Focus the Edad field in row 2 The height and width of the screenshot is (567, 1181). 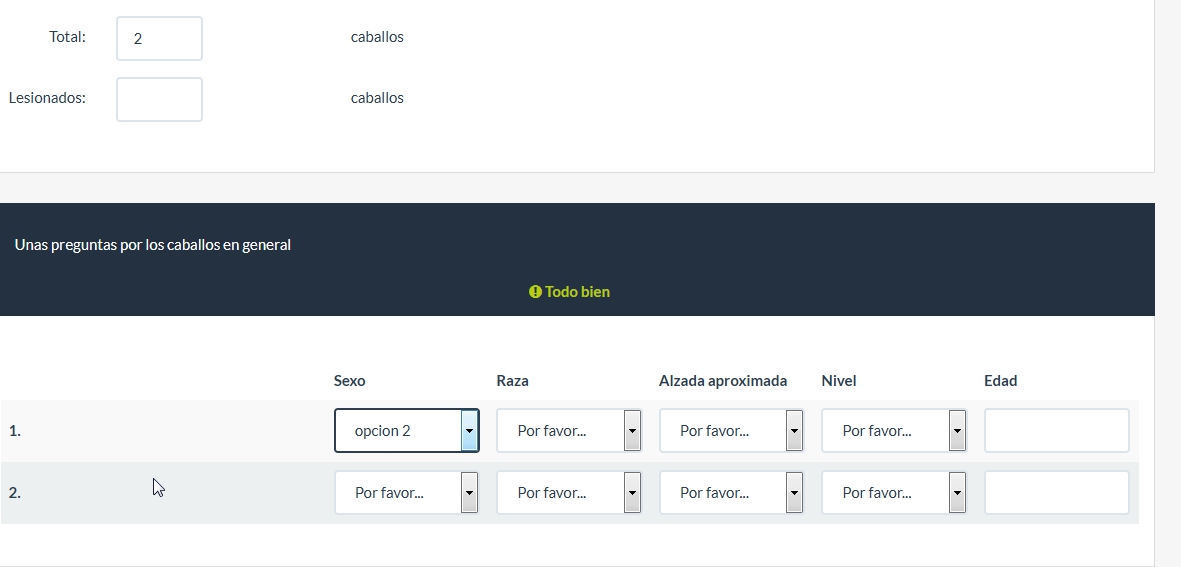pos(1056,493)
